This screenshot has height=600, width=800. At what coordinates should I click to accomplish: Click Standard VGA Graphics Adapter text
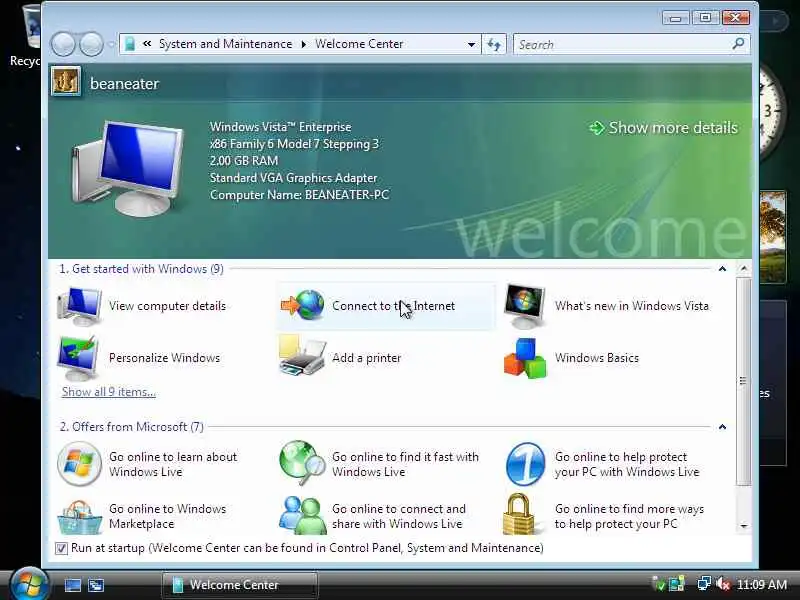pos(293,178)
